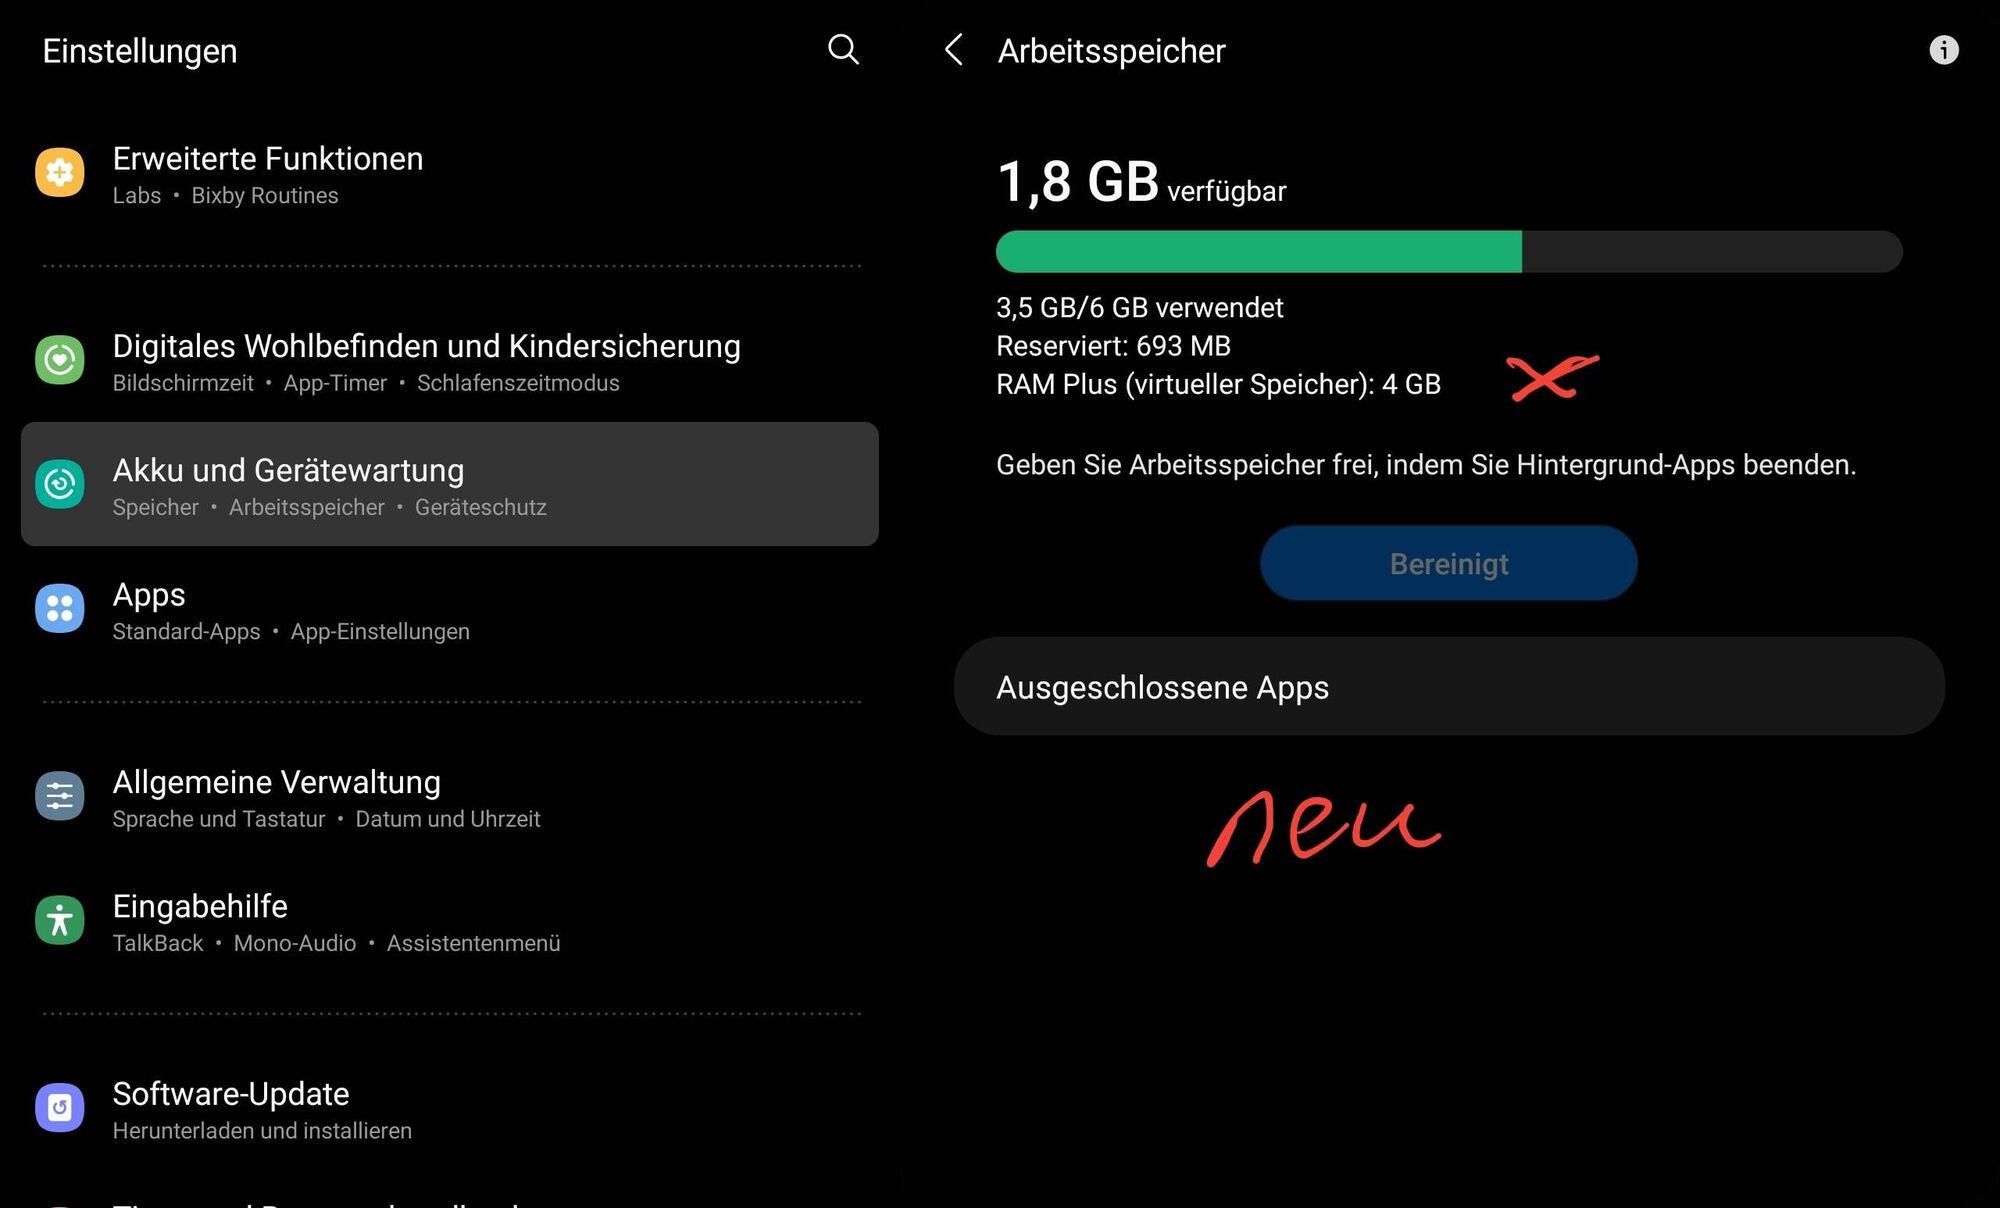Click the green memory usage bar
This screenshot has width=2000, height=1208.
1258,252
